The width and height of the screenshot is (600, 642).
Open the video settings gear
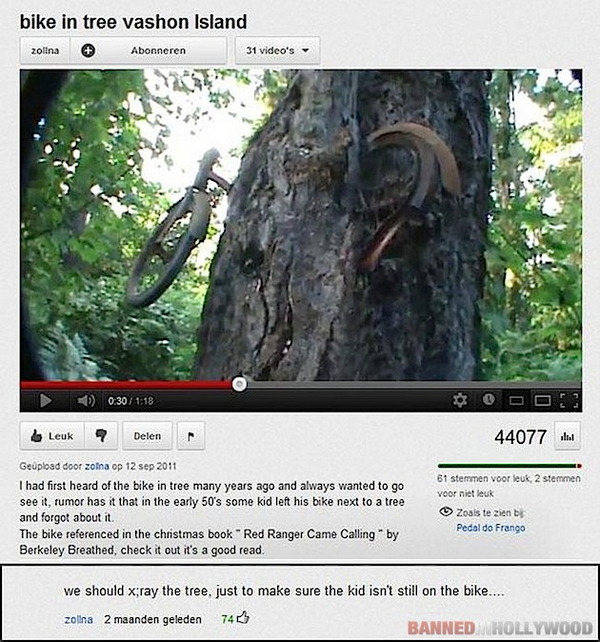460,400
